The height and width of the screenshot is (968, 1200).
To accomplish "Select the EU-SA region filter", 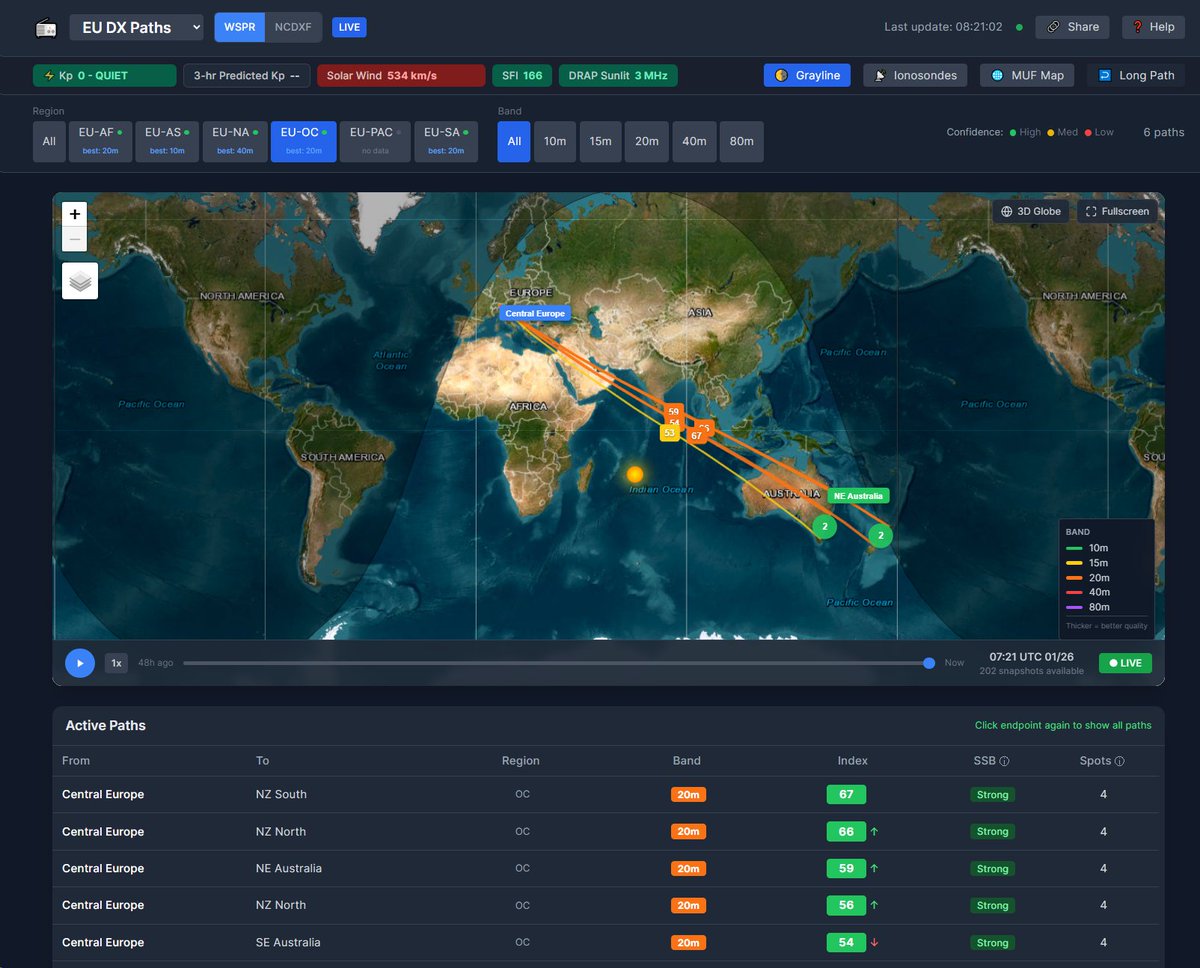I will tap(446, 141).
